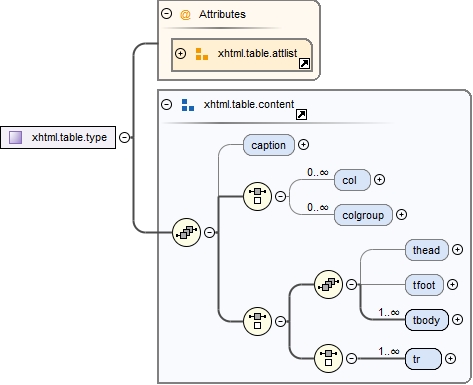Select the colgroup element

pyautogui.click(x=363, y=215)
